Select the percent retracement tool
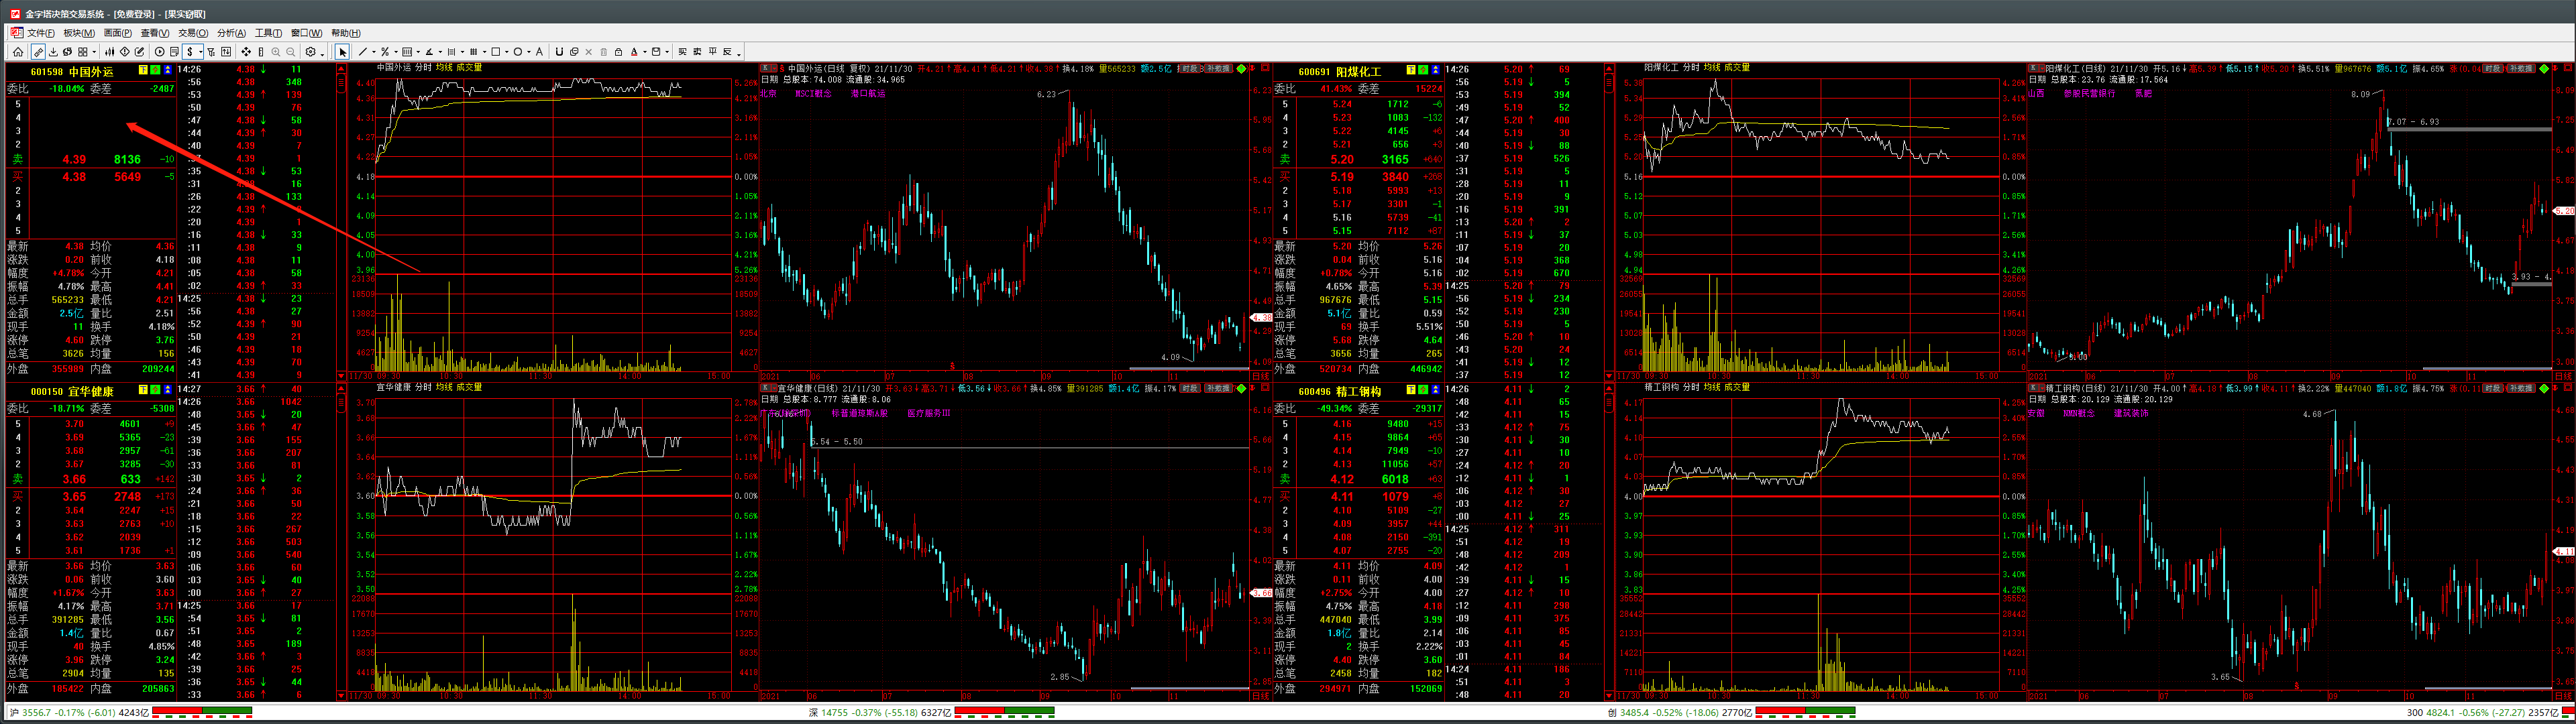 385,52
